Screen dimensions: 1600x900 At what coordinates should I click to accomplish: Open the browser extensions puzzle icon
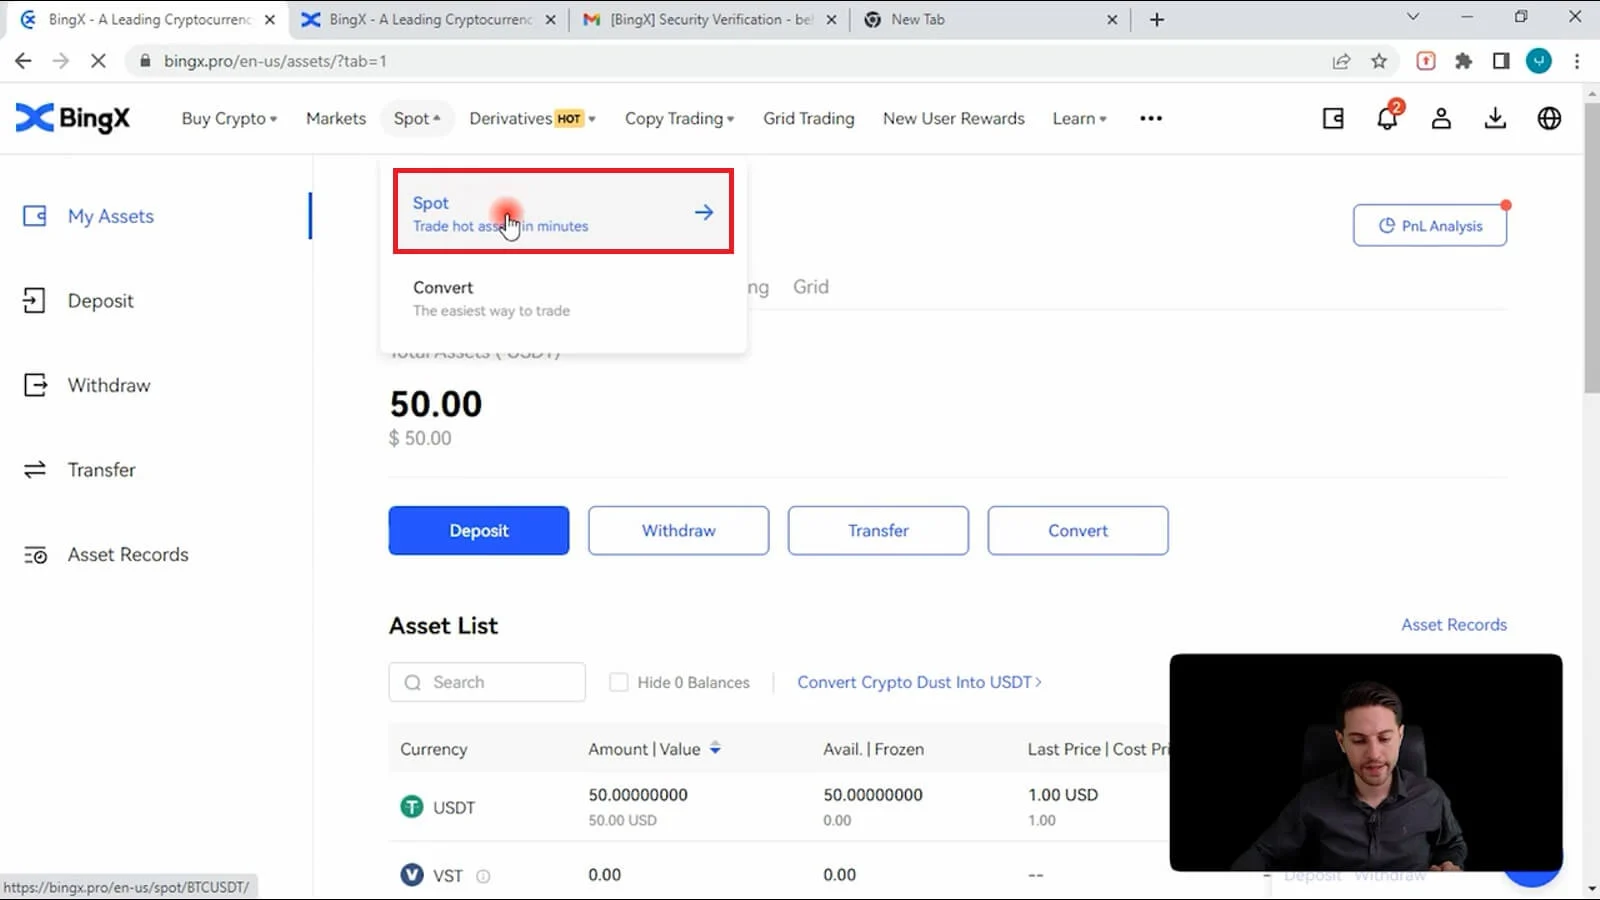tap(1464, 61)
